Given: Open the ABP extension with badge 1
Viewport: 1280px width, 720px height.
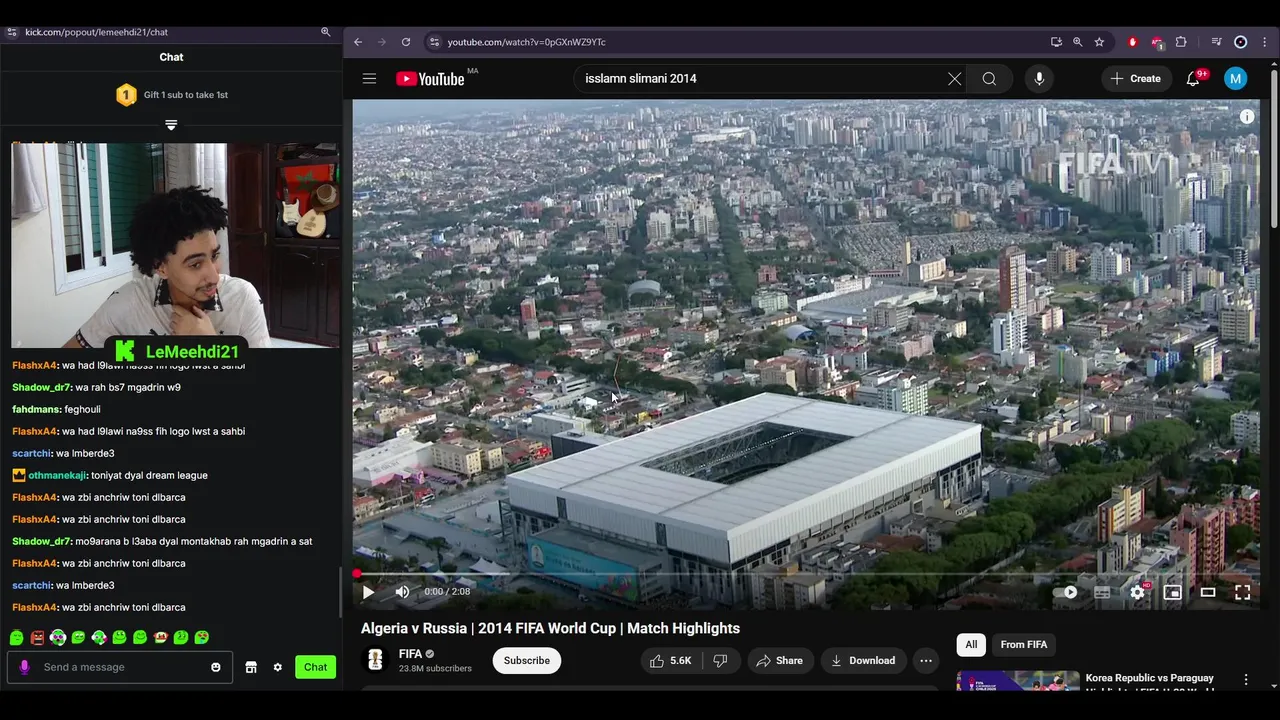Looking at the screenshot, I should [x=1157, y=42].
